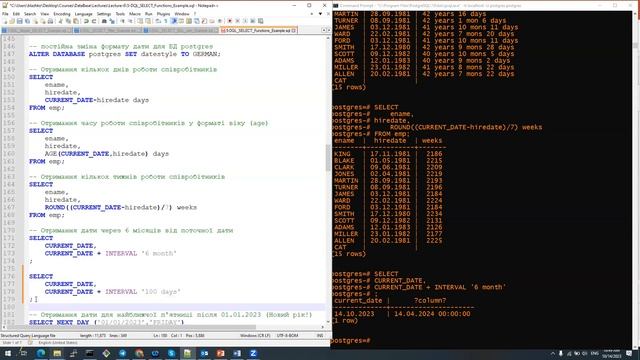This screenshot has width=640, height=360.
Task: Click the Zoom In toolbar icon
Action: pyautogui.click(x=122, y=21)
